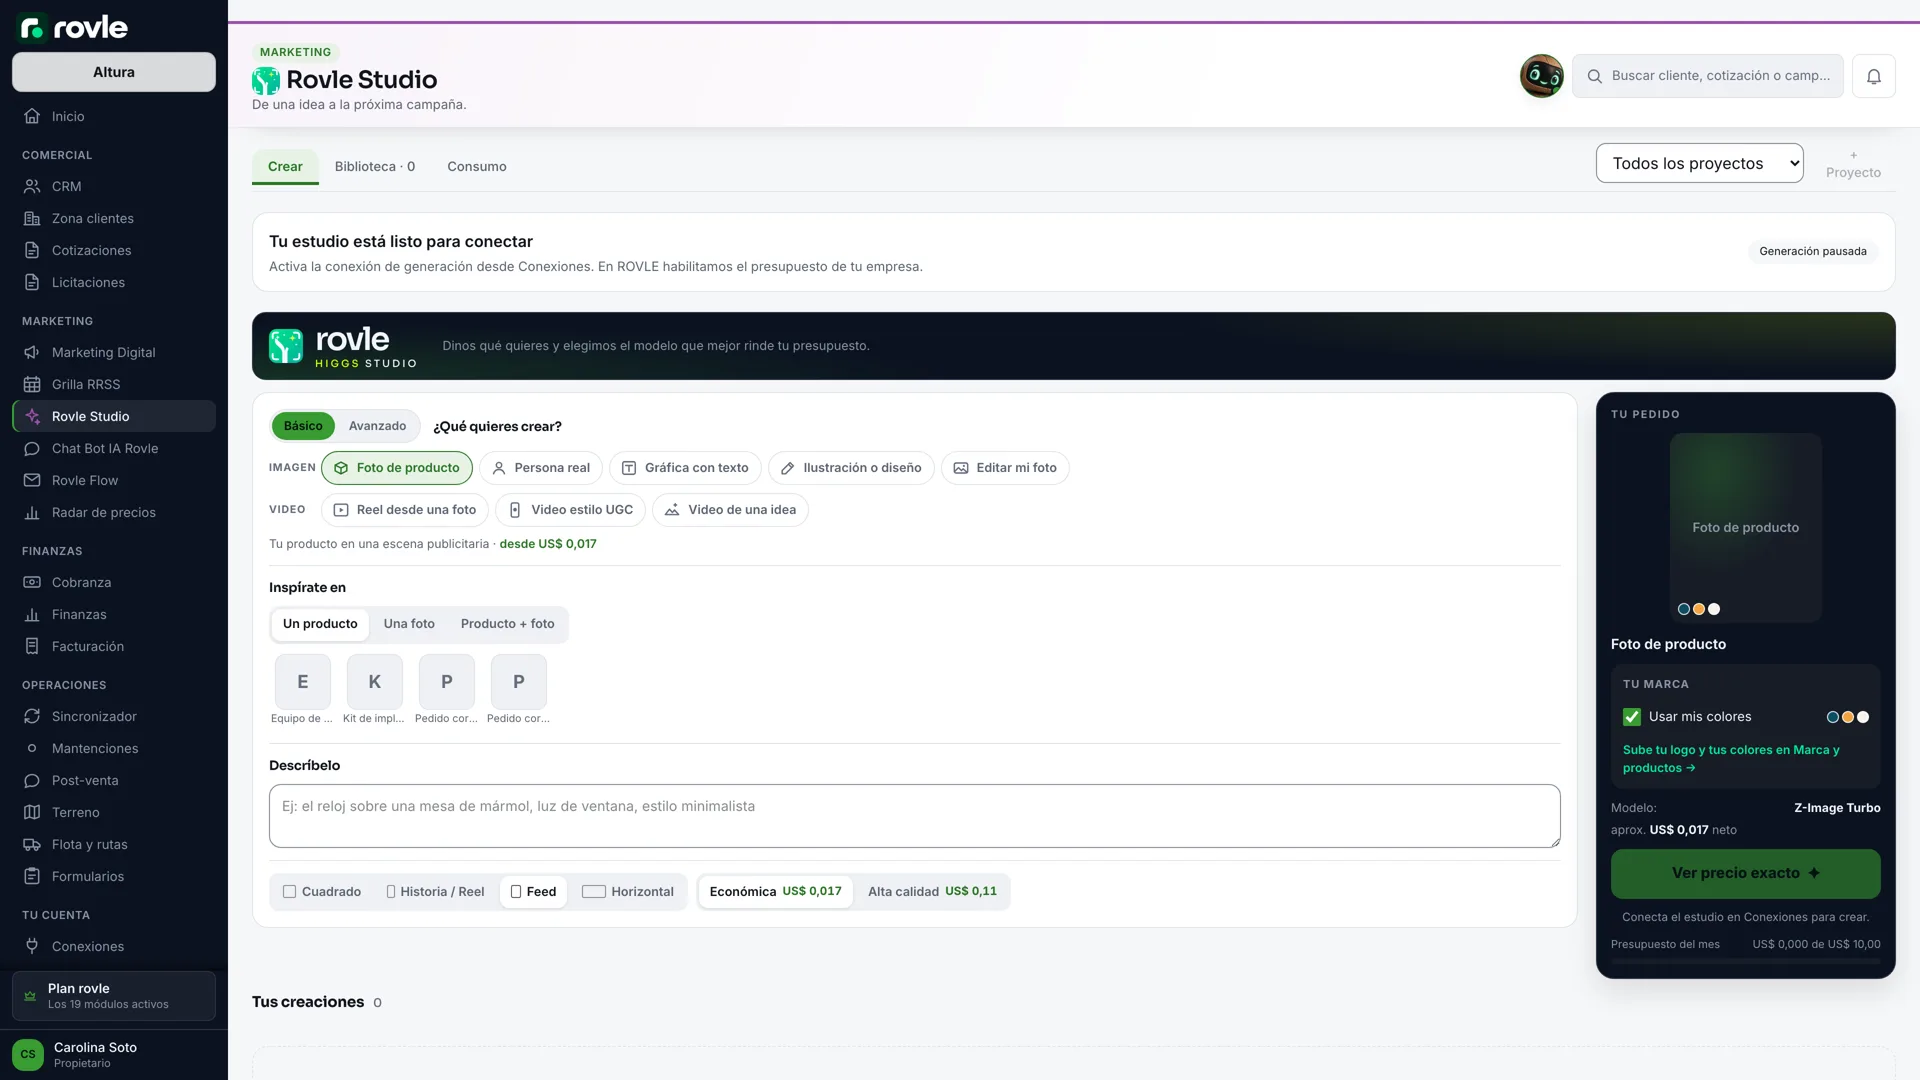1920x1080 pixels.
Task: Open CRM from sidebar
Action: (114, 186)
